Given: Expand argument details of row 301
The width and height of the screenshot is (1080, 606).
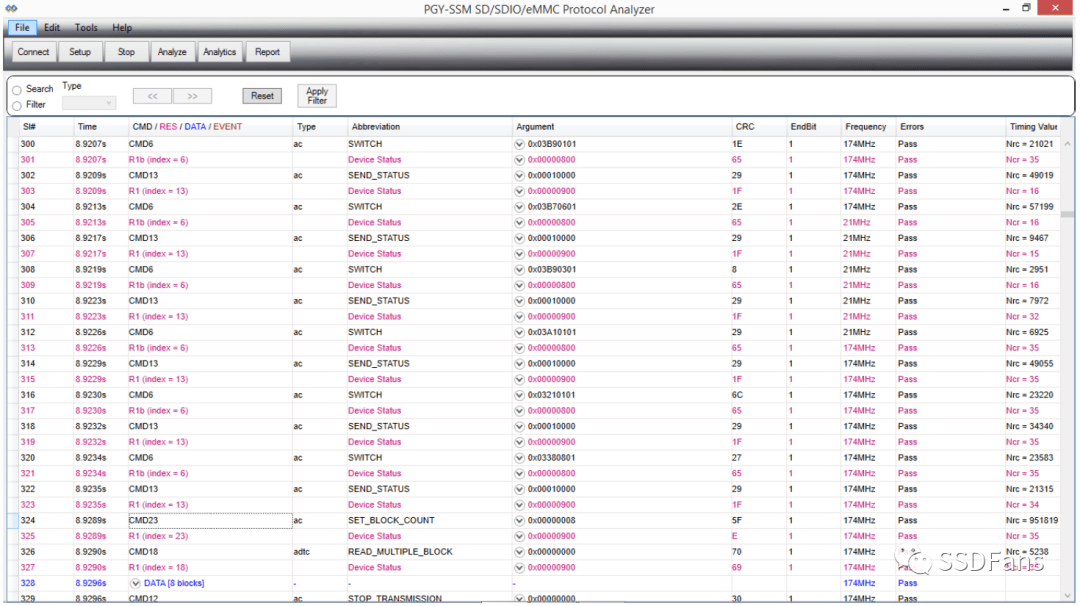Looking at the screenshot, I should coord(519,160).
